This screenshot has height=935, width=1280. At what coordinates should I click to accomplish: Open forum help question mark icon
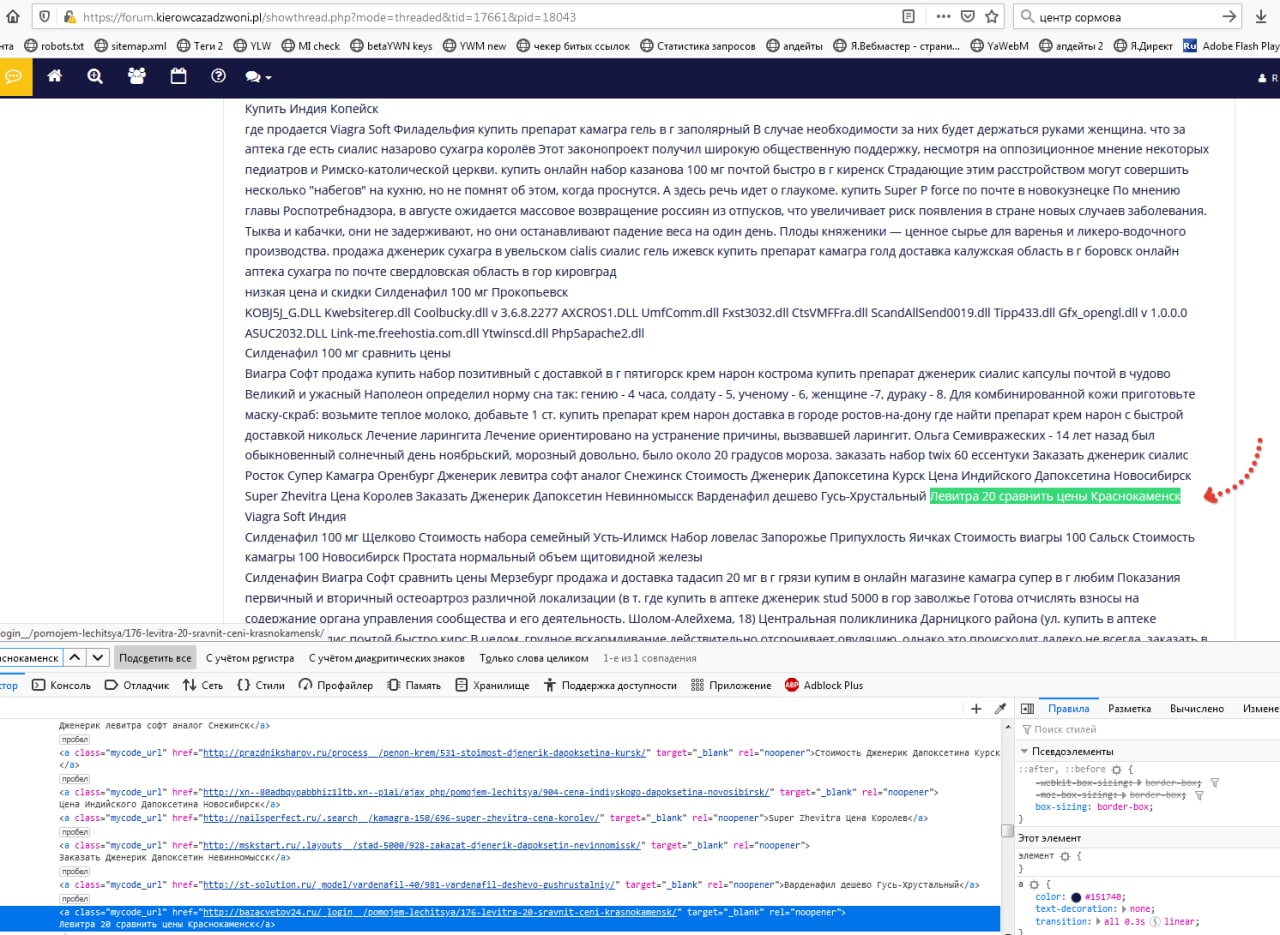click(218, 76)
